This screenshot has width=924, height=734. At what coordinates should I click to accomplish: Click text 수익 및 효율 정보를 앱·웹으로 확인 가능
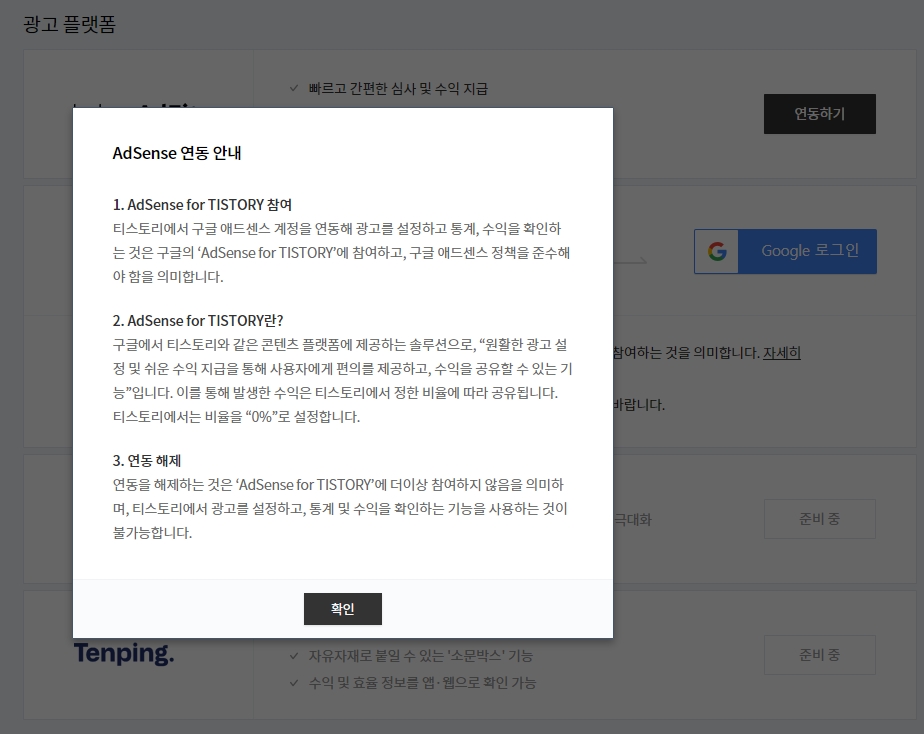[x=423, y=683]
